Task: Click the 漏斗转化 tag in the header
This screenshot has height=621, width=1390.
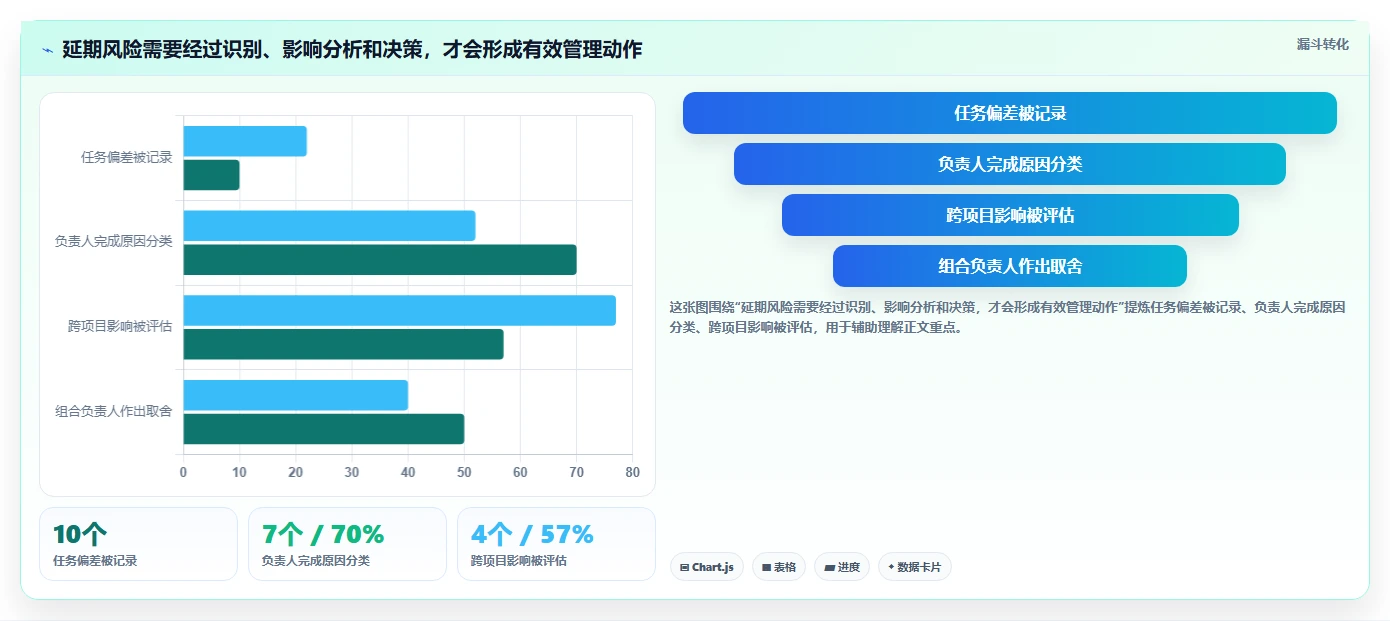Action: [1322, 45]
